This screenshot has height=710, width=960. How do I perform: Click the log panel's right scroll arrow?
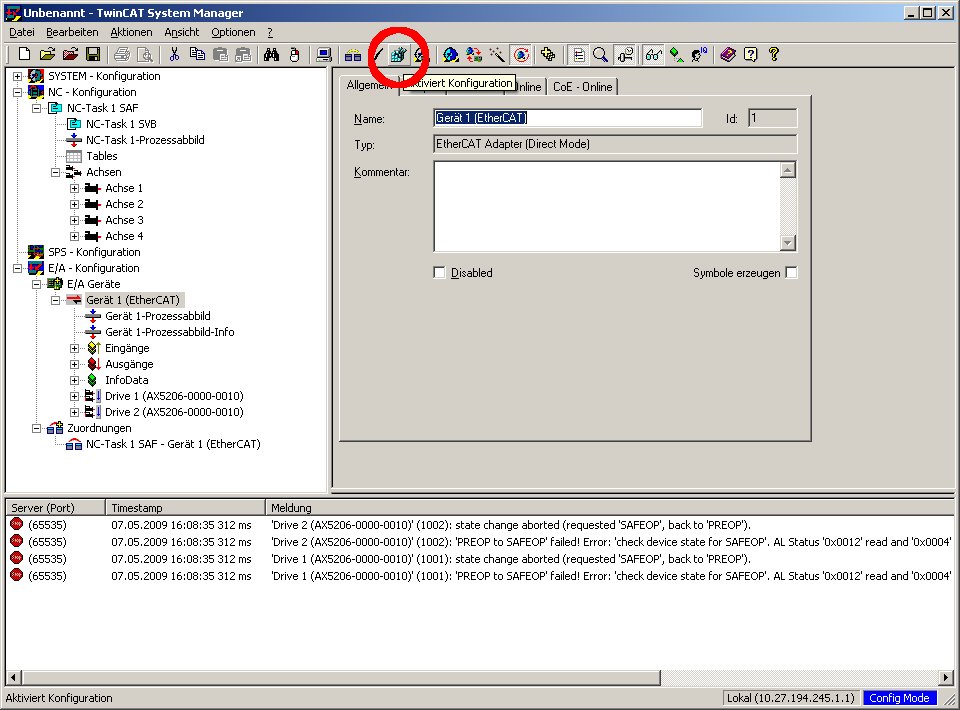pyautogui.click(x=947, y=678)
